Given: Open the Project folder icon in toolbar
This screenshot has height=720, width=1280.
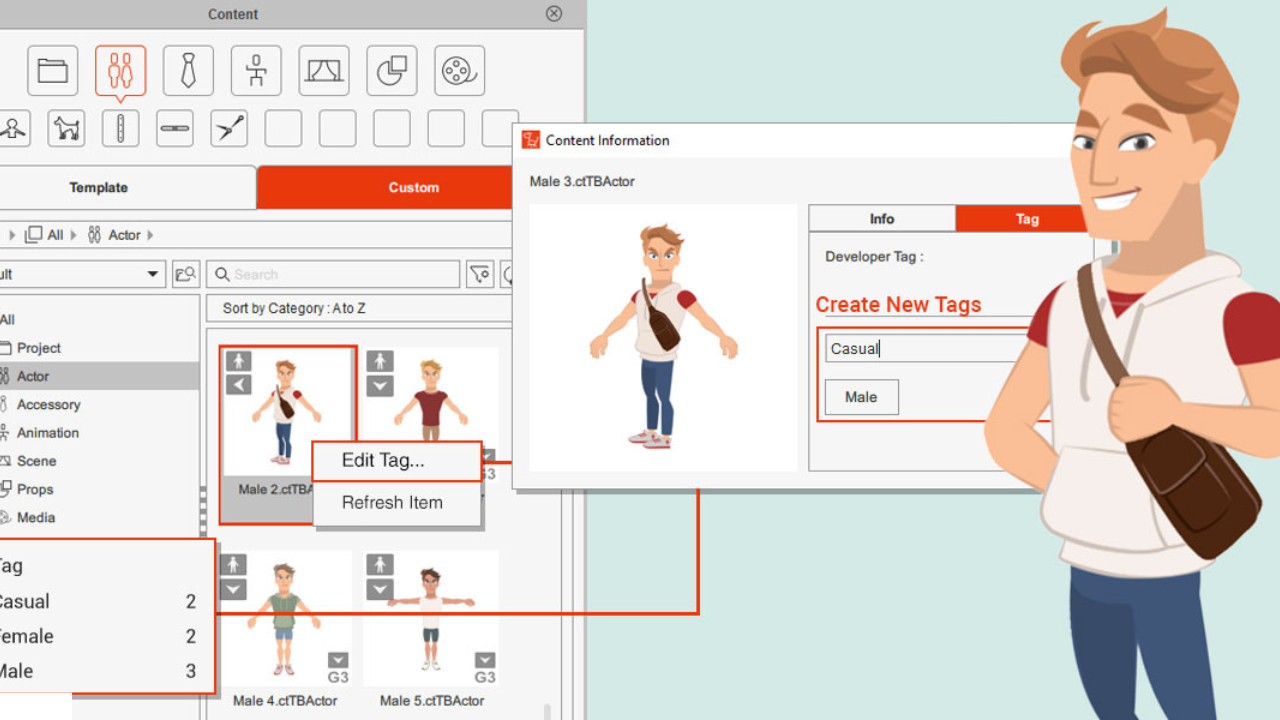Looking at the screenshot, I should tap(52, 71).
